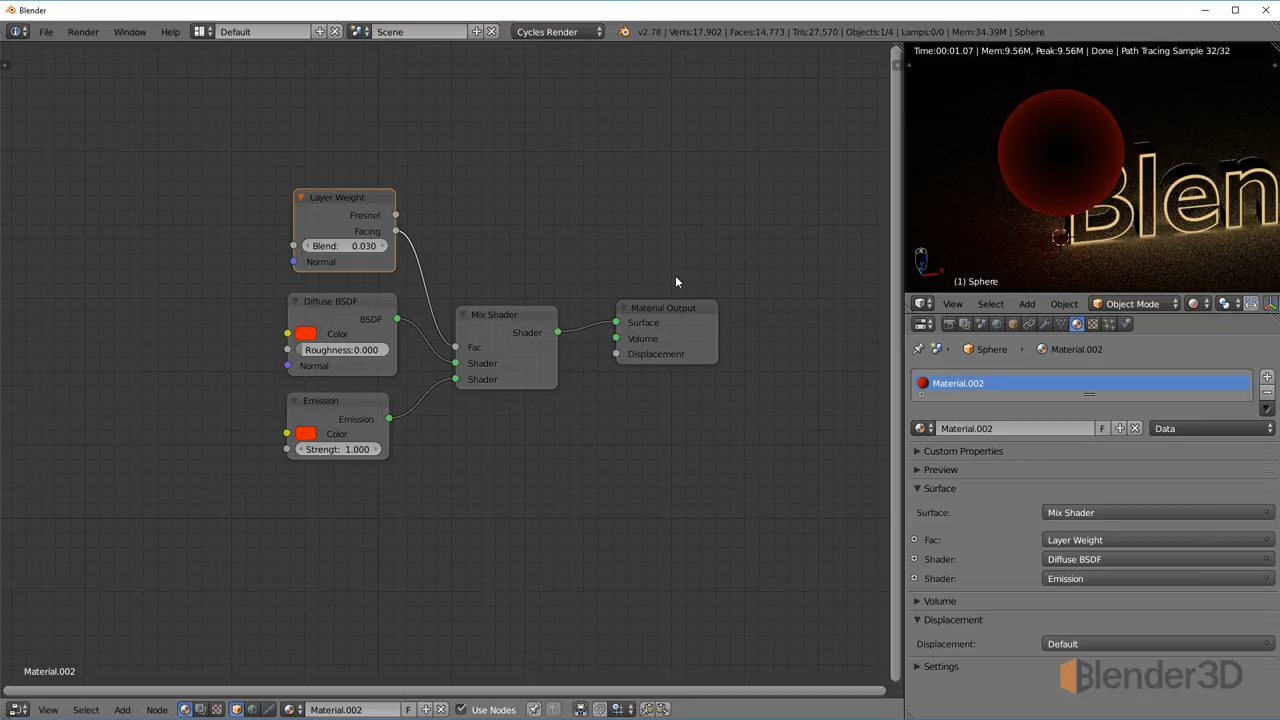Select Material.002 in the material slot list
This screenshot has width=1280, height=720.
click(1081, 384)
